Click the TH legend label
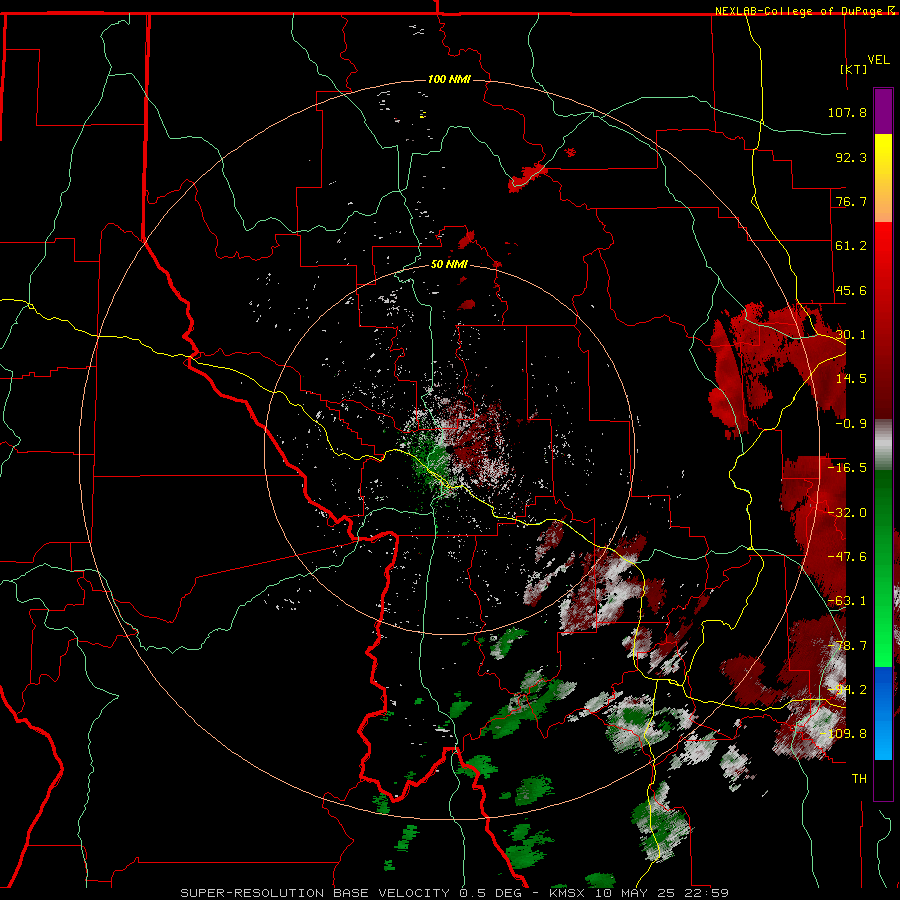 [859, 779]
